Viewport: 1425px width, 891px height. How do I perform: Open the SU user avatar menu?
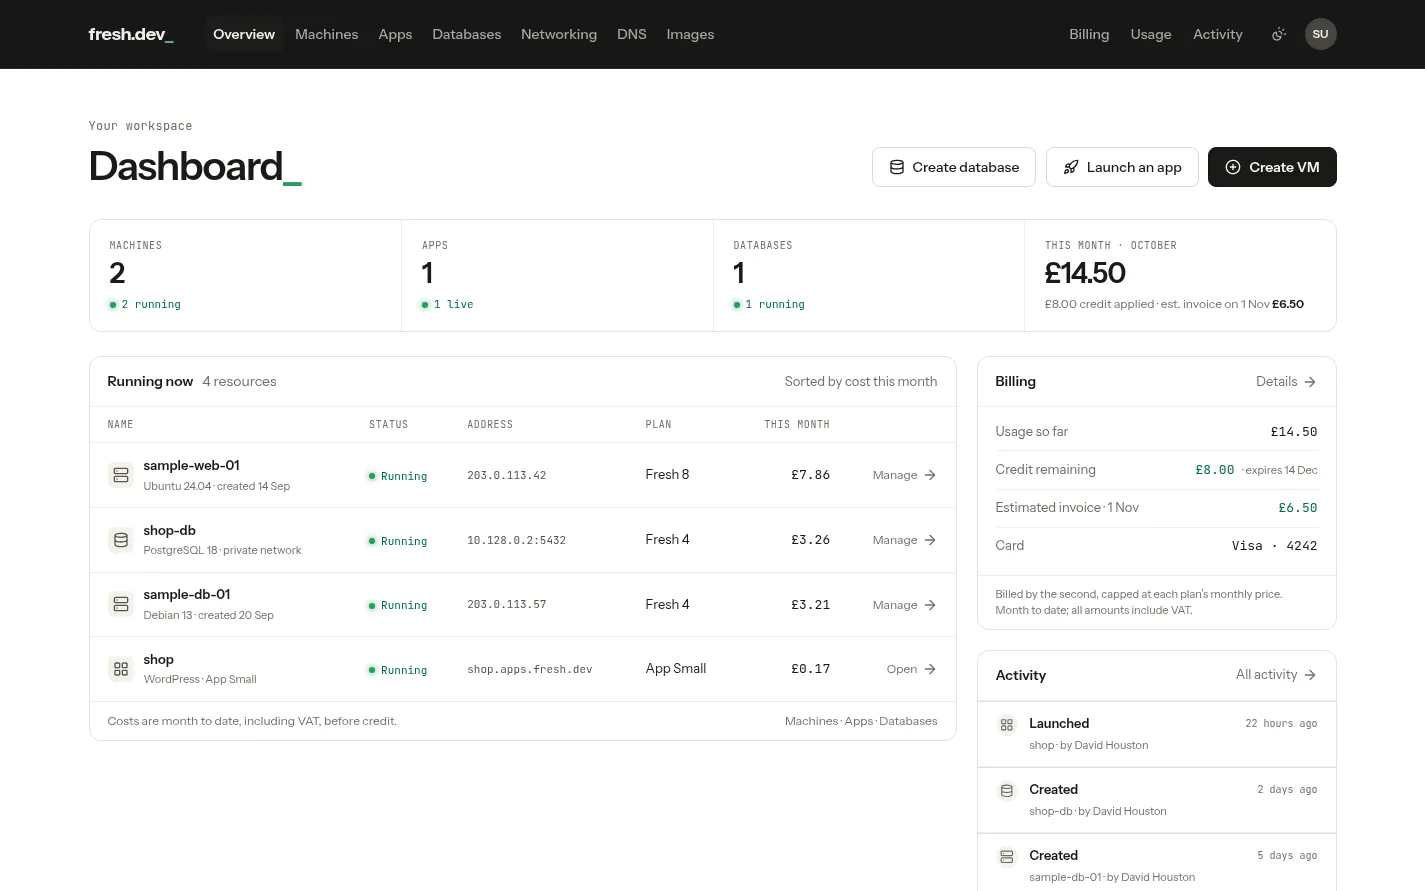(1320, 34)
